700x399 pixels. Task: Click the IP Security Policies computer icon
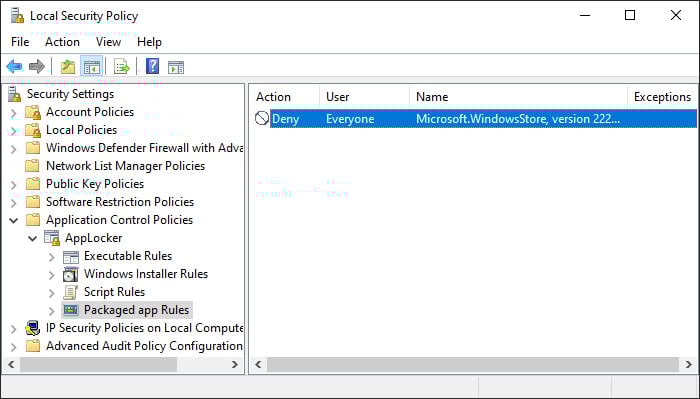(x=33, y=328)
